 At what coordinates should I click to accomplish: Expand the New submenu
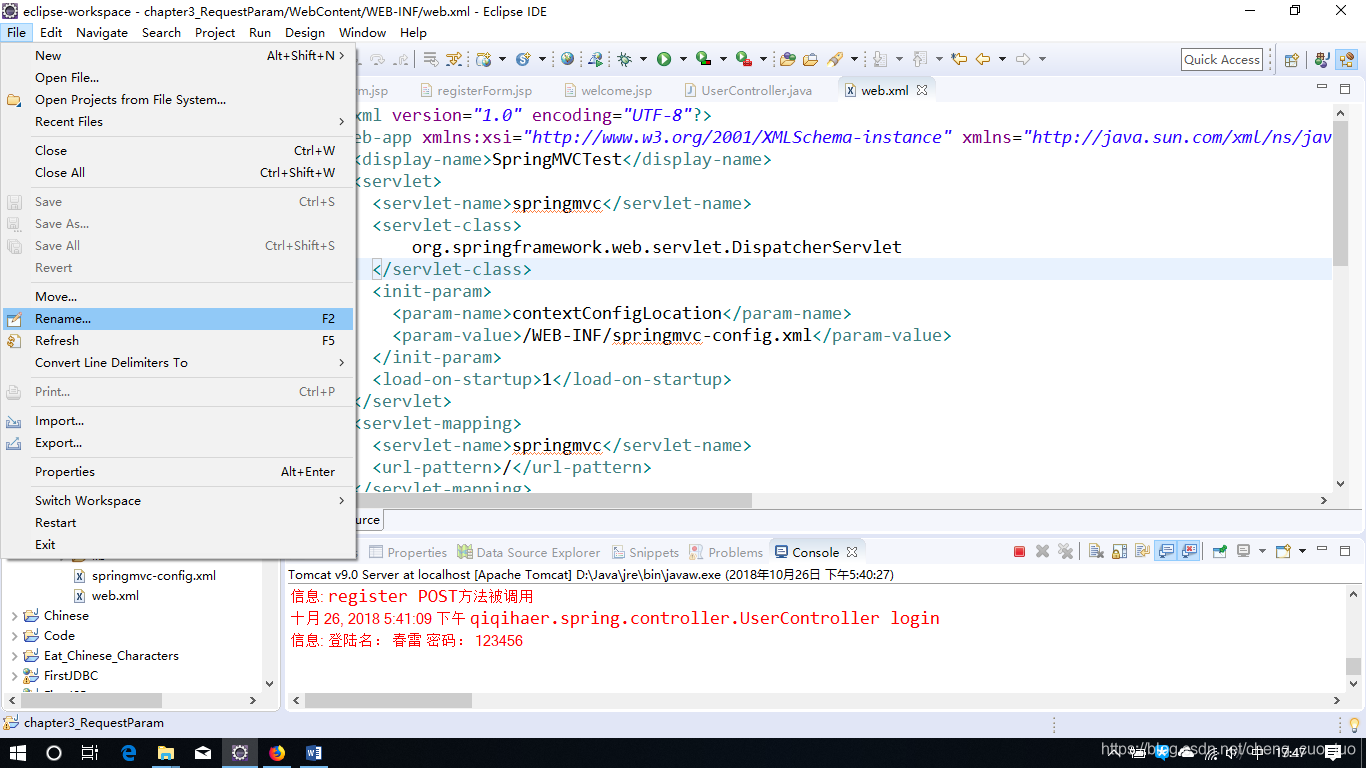[x=178, y=56]
